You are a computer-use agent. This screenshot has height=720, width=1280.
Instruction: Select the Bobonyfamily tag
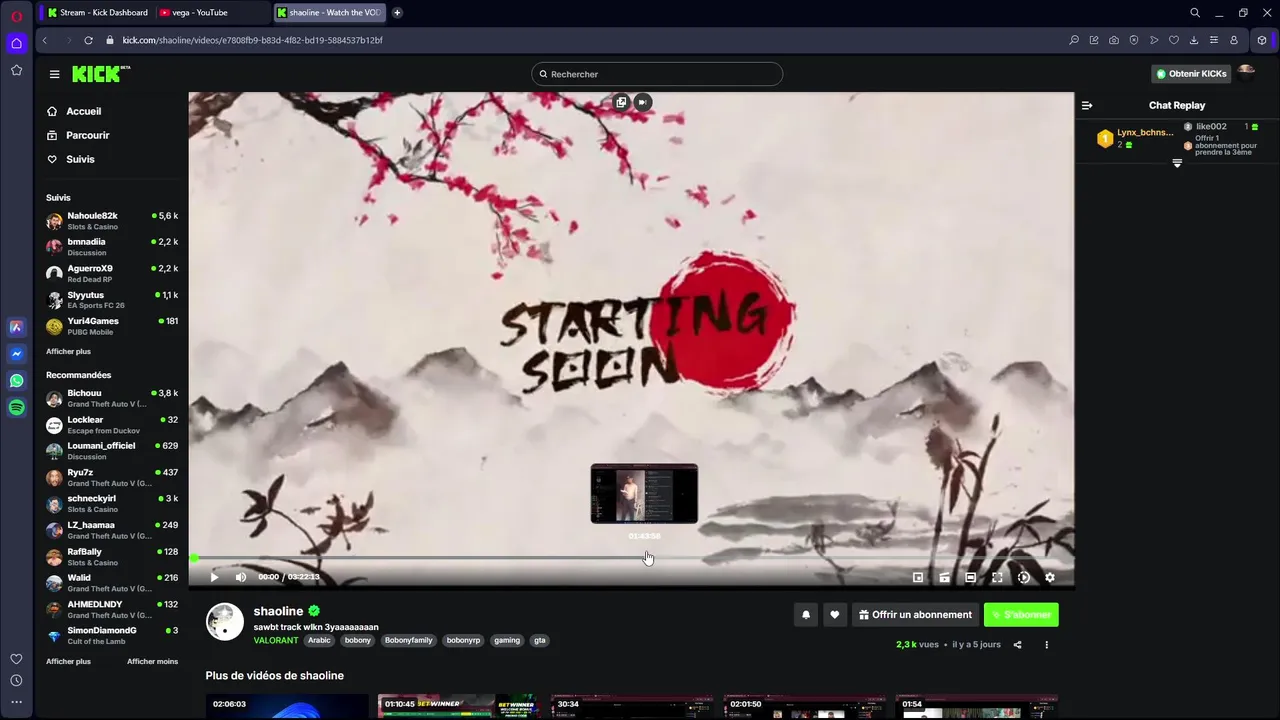[409, 640]
